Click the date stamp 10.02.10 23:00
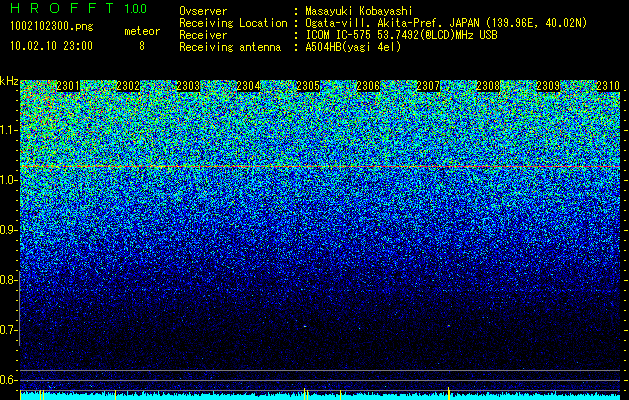629x400 pixels. 51,46
